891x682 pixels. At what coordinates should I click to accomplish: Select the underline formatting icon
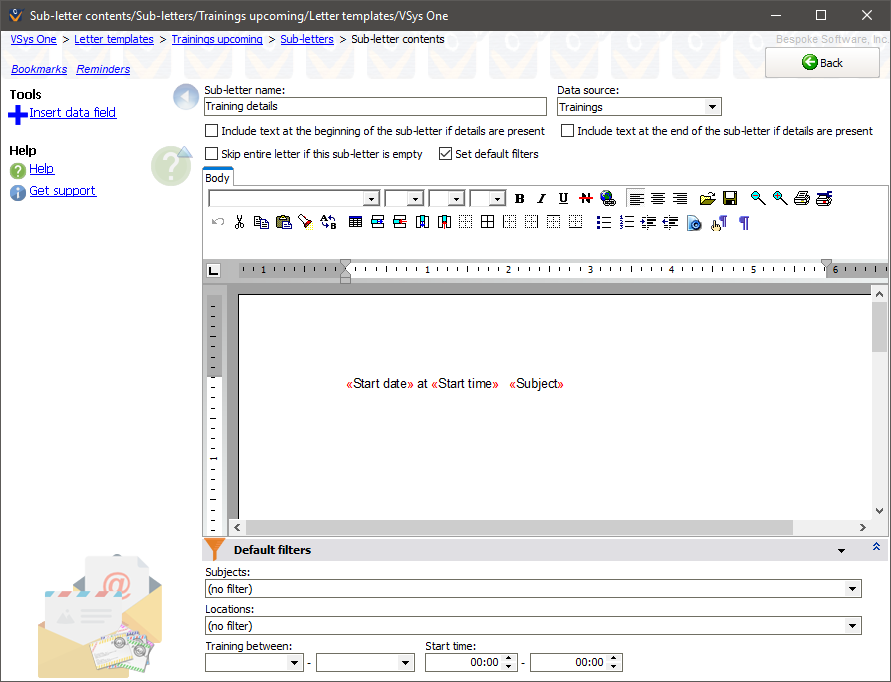(563, 198)
